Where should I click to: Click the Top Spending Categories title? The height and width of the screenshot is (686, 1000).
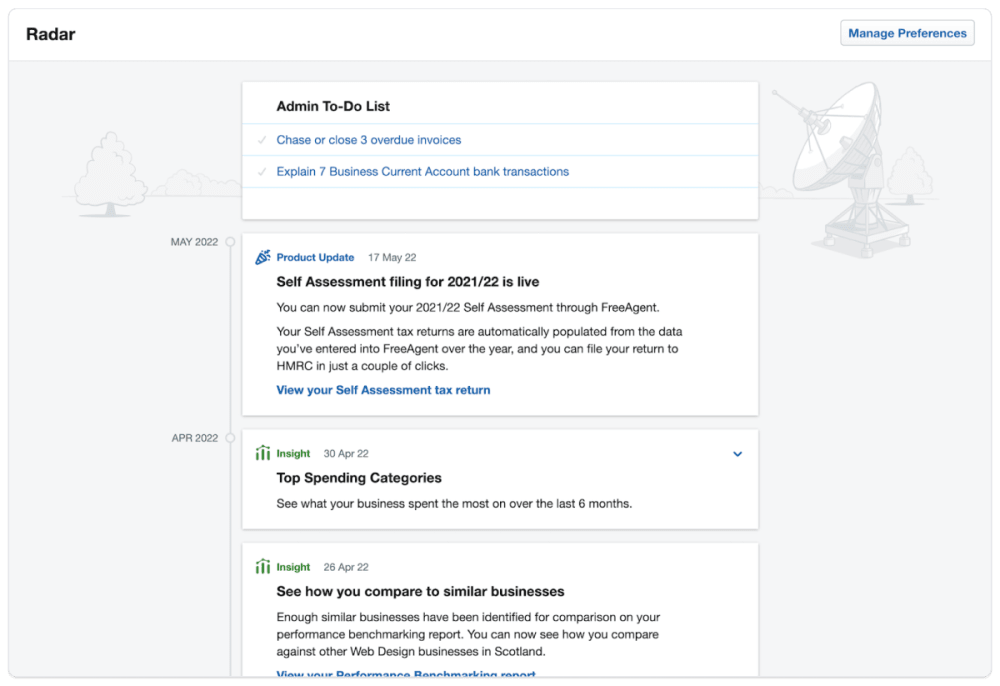coord(359,478)
